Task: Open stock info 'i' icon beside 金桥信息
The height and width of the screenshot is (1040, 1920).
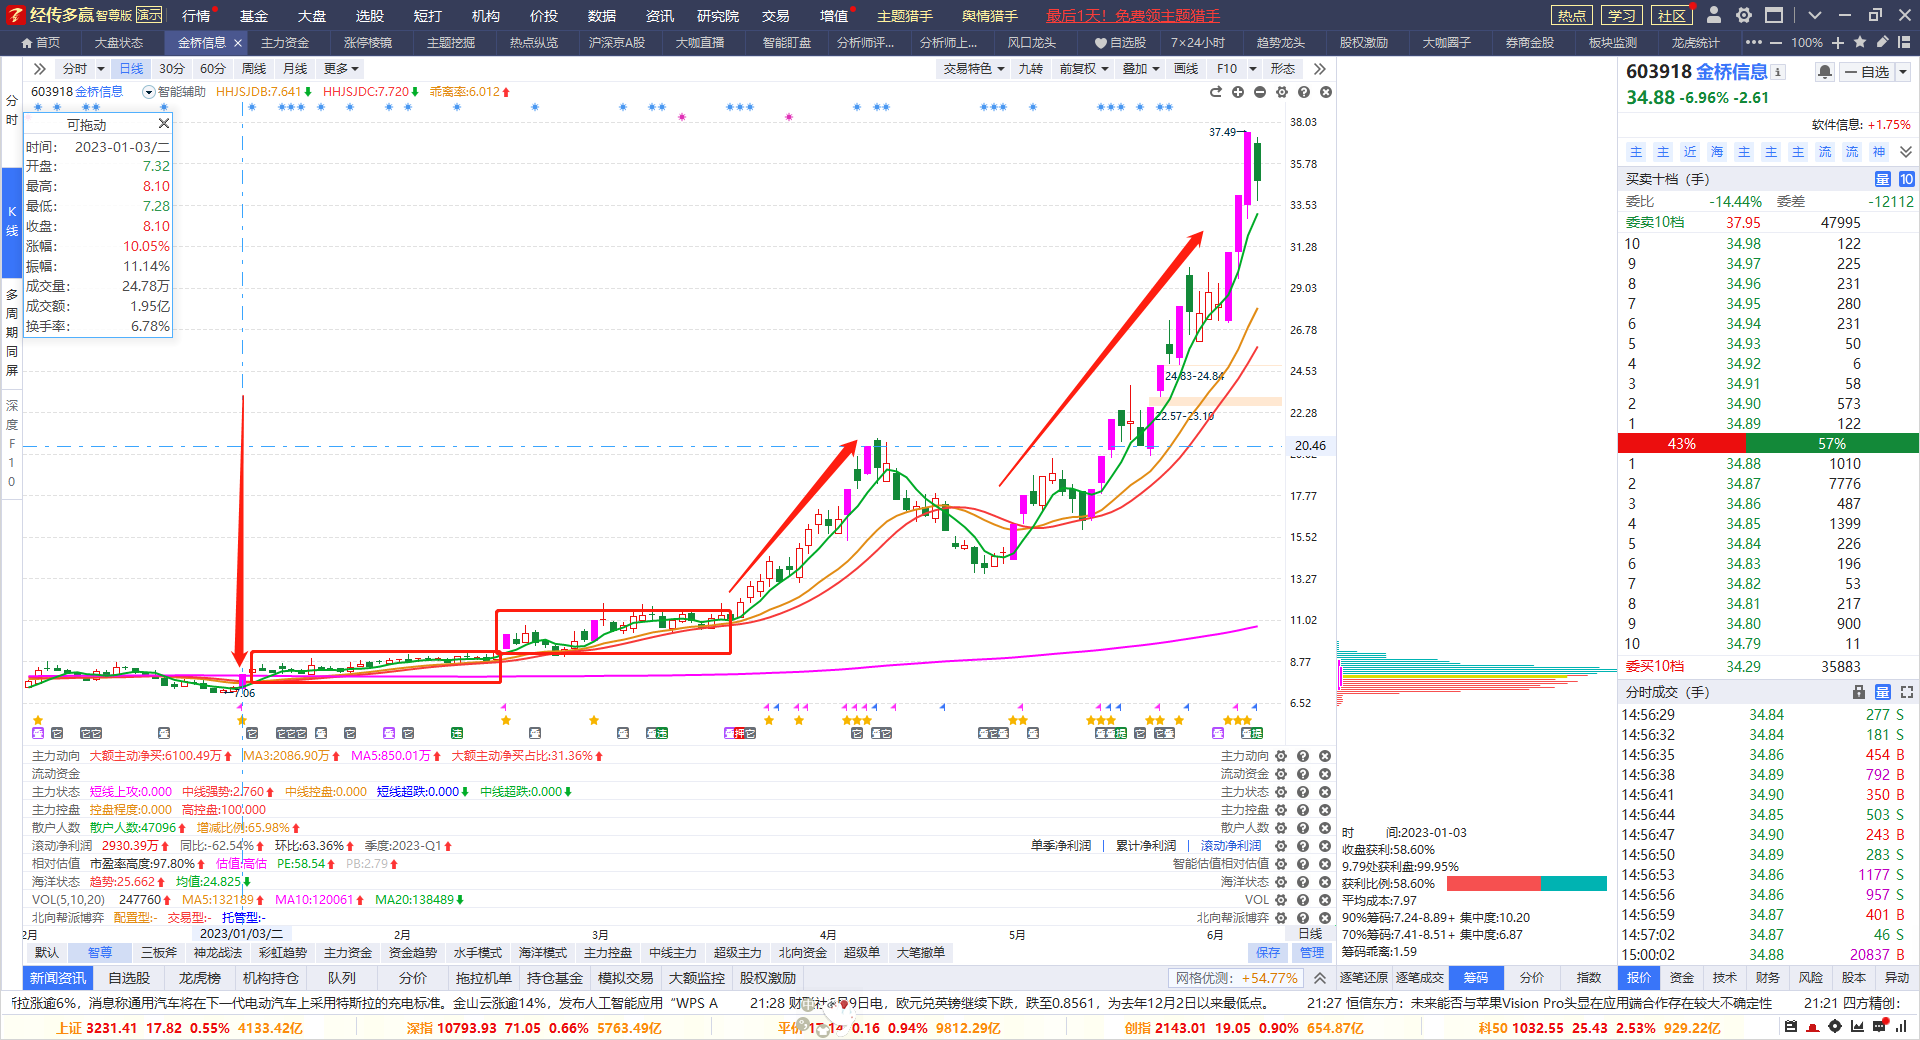Action: click(x=1778, y=72)
